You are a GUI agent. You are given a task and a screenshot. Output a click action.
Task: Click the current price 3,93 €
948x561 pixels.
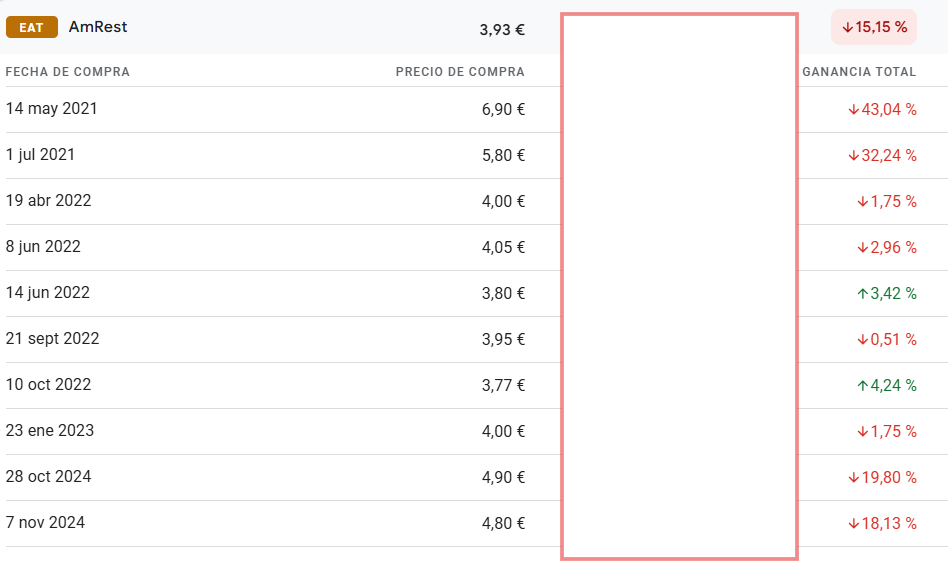[x=502, y=30]
